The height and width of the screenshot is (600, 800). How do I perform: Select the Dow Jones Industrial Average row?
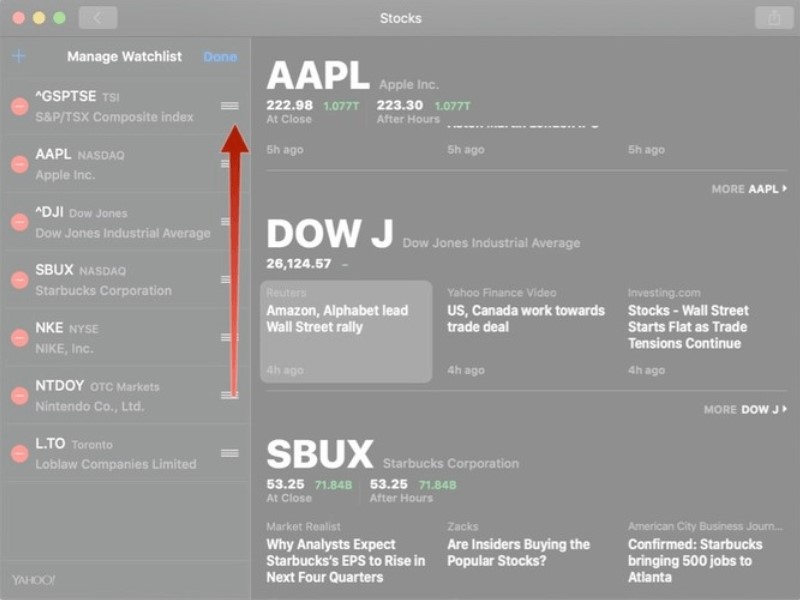point(125,222)
